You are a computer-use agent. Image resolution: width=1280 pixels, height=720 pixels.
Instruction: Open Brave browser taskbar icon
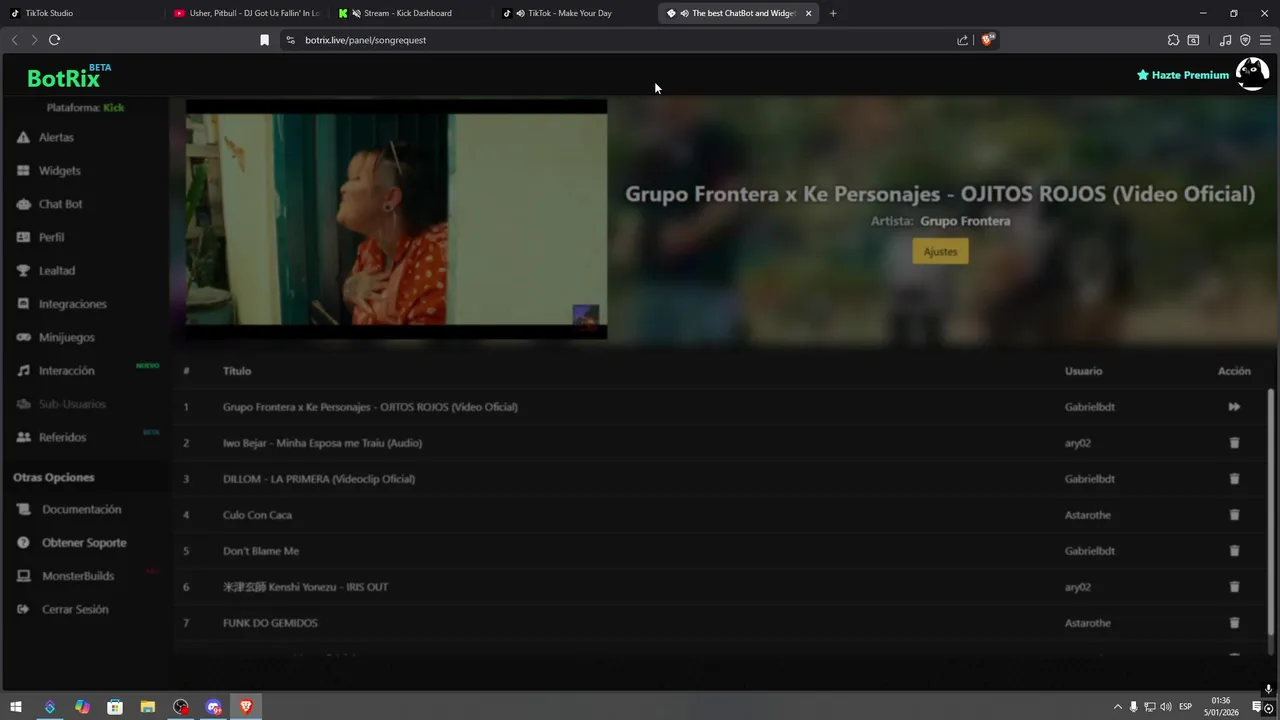(x=246, y=707)
